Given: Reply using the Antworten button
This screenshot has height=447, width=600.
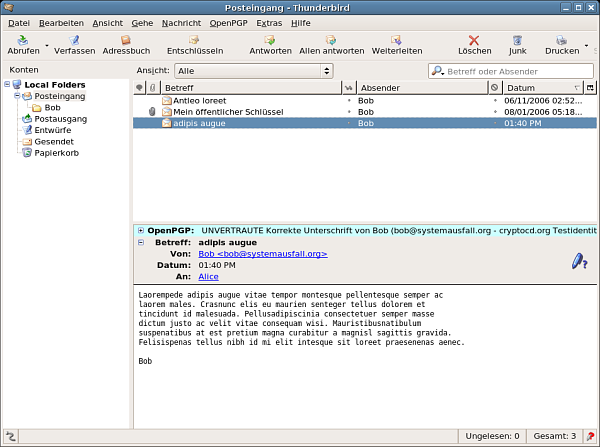Looking at the screenshot, I should pos(270,45).
